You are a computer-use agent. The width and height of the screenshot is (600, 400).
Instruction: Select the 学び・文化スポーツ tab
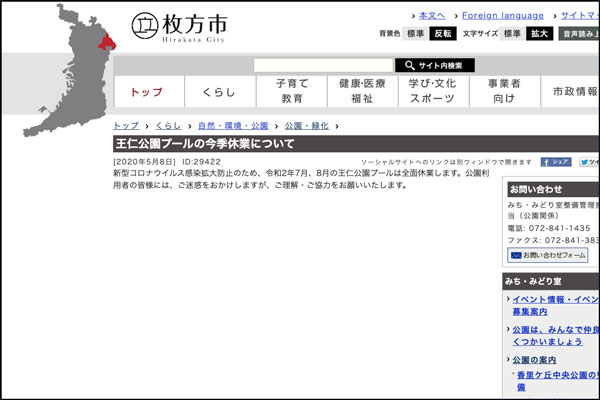[x=433, y=92]
